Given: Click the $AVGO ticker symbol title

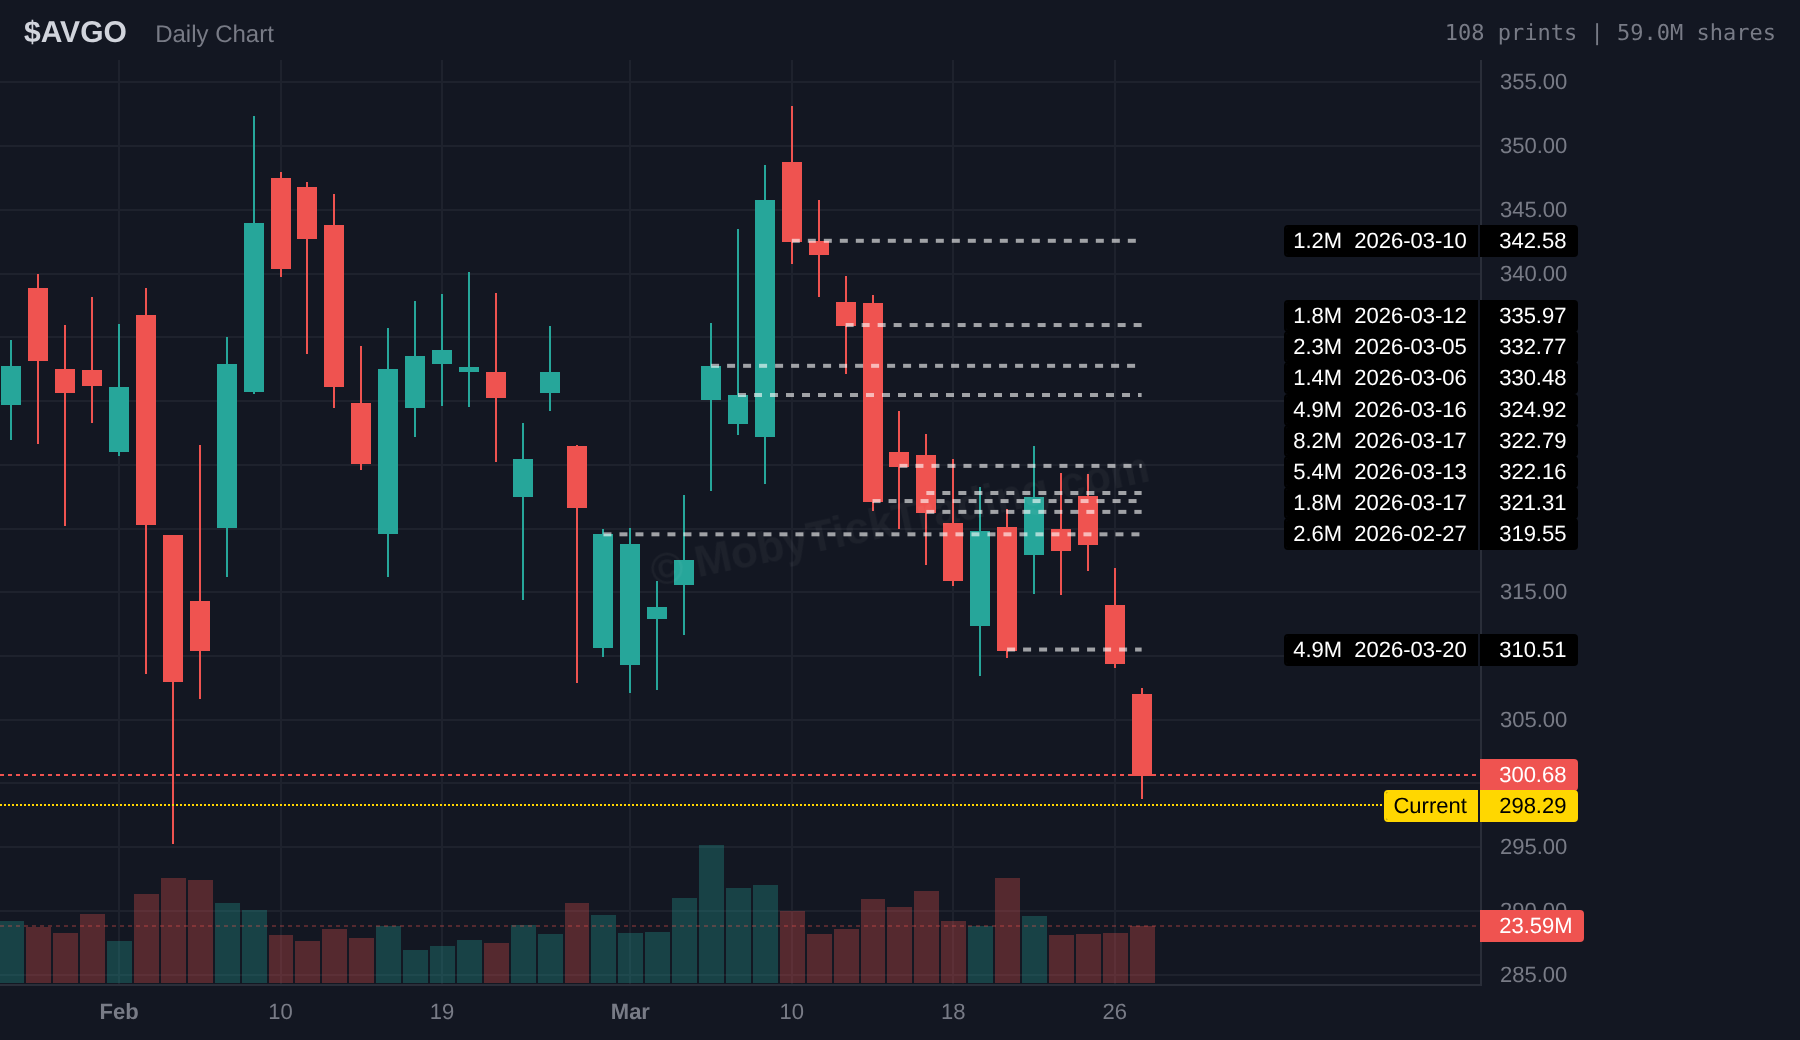Looking at the screenshot, I should [x=75, y=32].
